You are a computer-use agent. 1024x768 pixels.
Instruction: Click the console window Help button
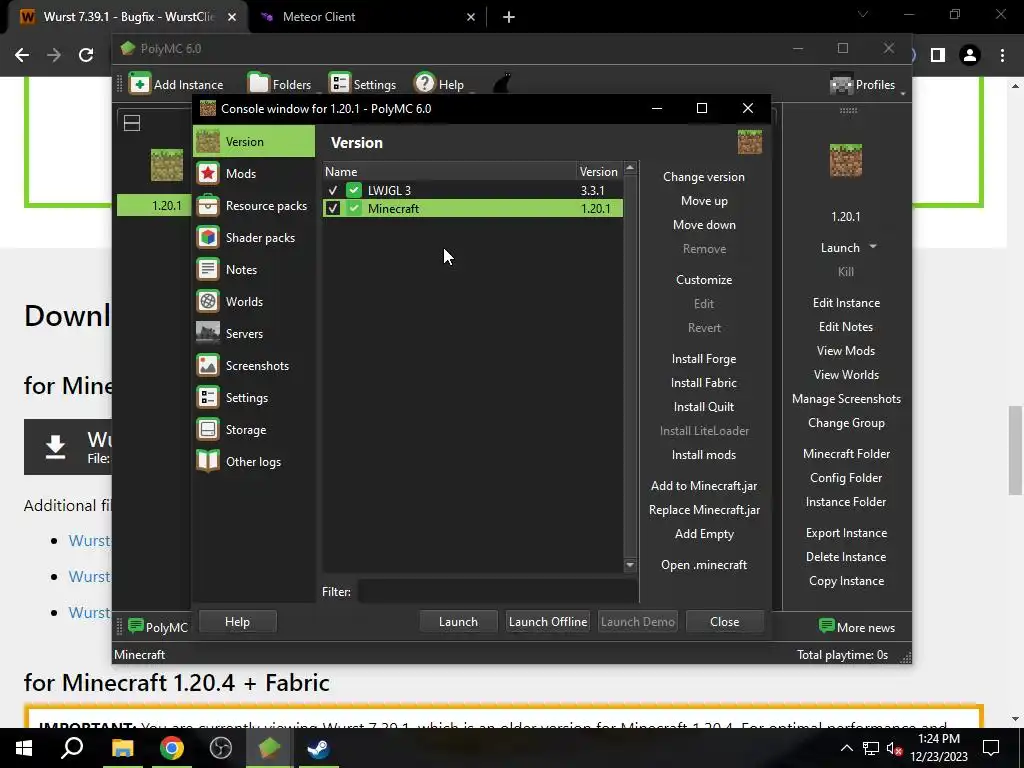pyautogui.click(x=237, y=622)
